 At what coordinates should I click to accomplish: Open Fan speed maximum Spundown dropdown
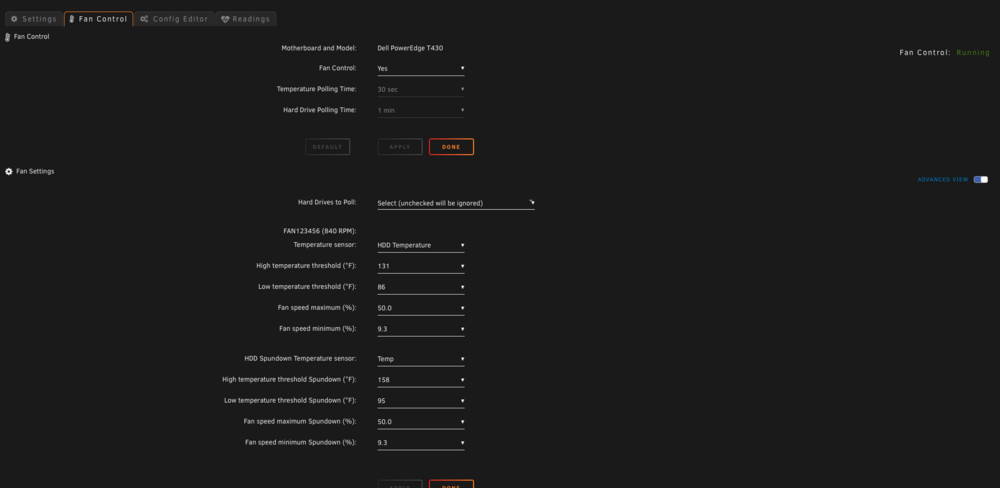point(421,422)
